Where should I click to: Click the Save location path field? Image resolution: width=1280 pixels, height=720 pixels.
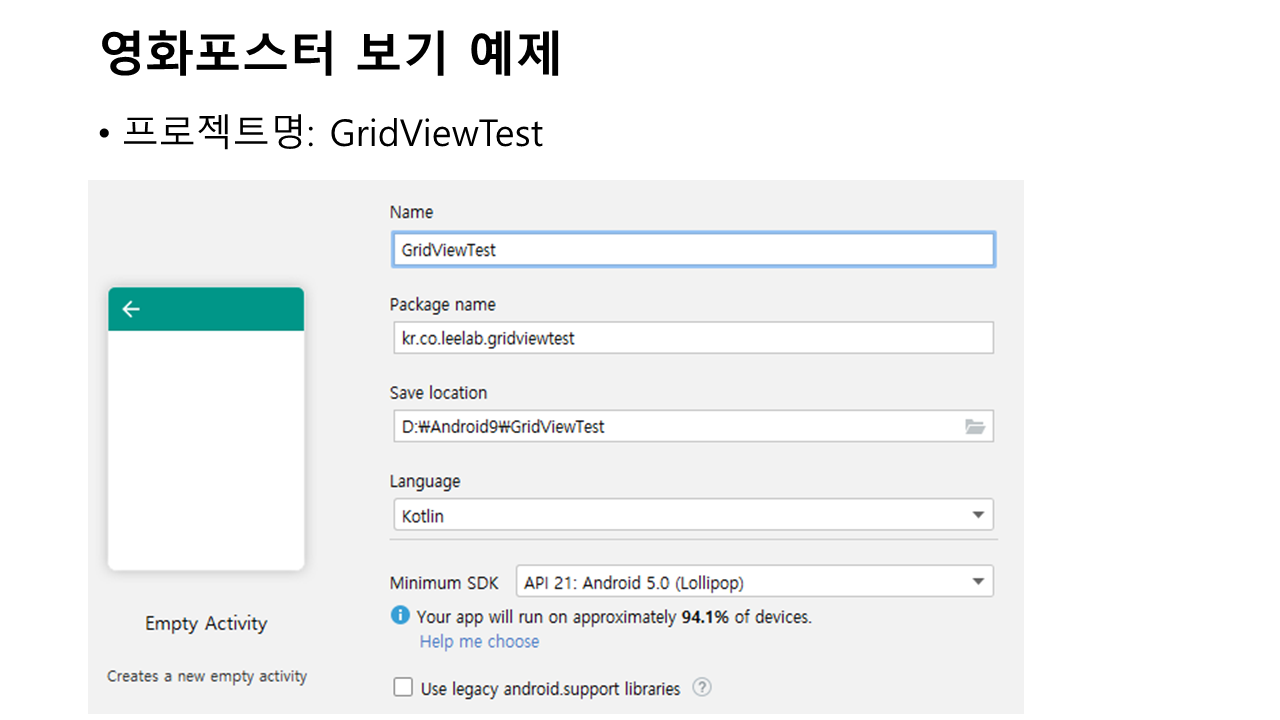(675, 427)
